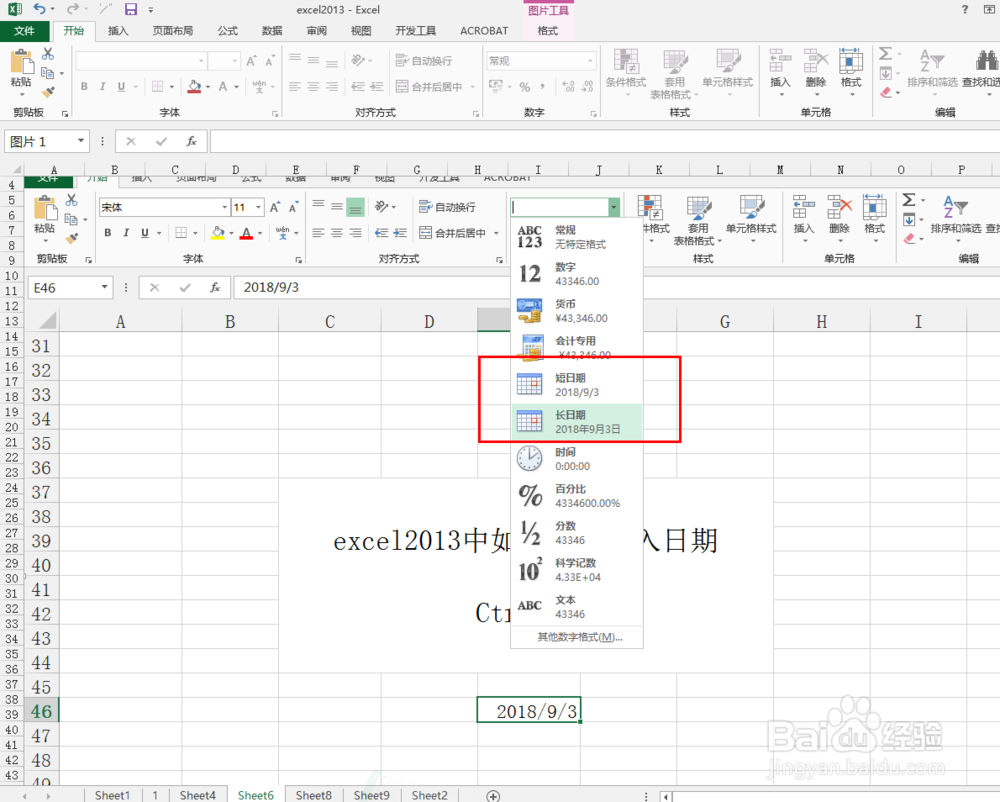Switch to the 公式 ribbon tab

[x=228, y=31]
